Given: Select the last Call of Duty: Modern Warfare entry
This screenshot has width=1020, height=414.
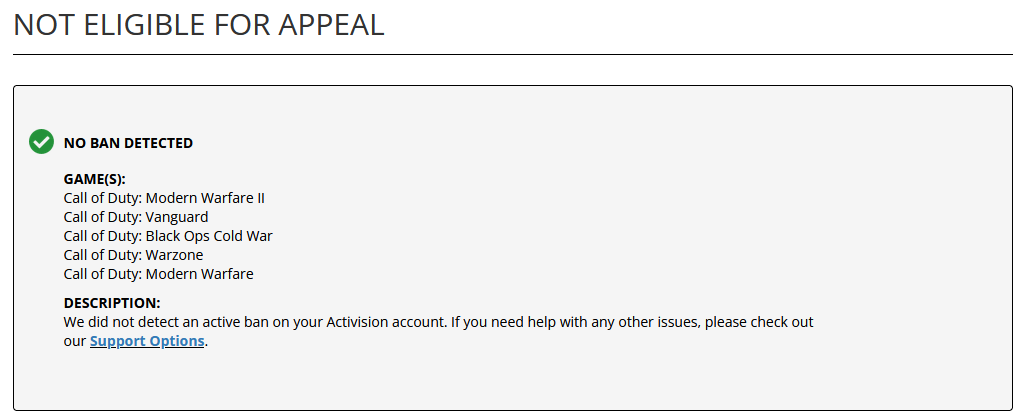Looking at the screenshot, I should [x=159, y=274].
